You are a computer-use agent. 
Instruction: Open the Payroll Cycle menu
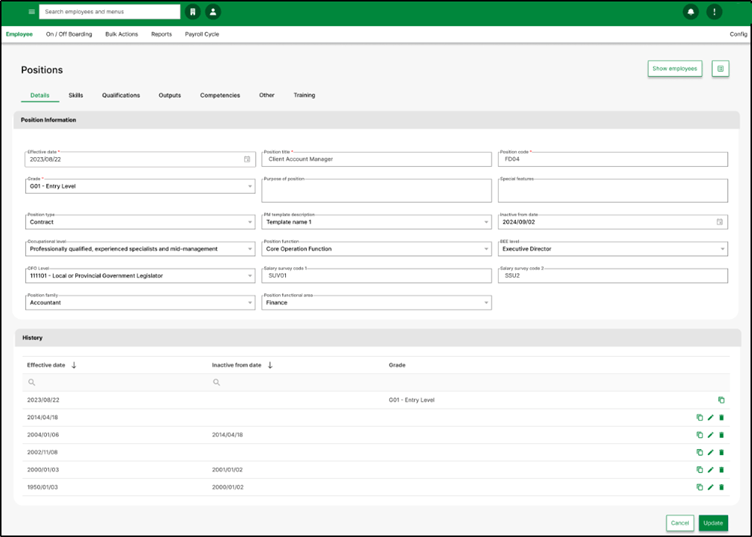(x=202, y=34)
